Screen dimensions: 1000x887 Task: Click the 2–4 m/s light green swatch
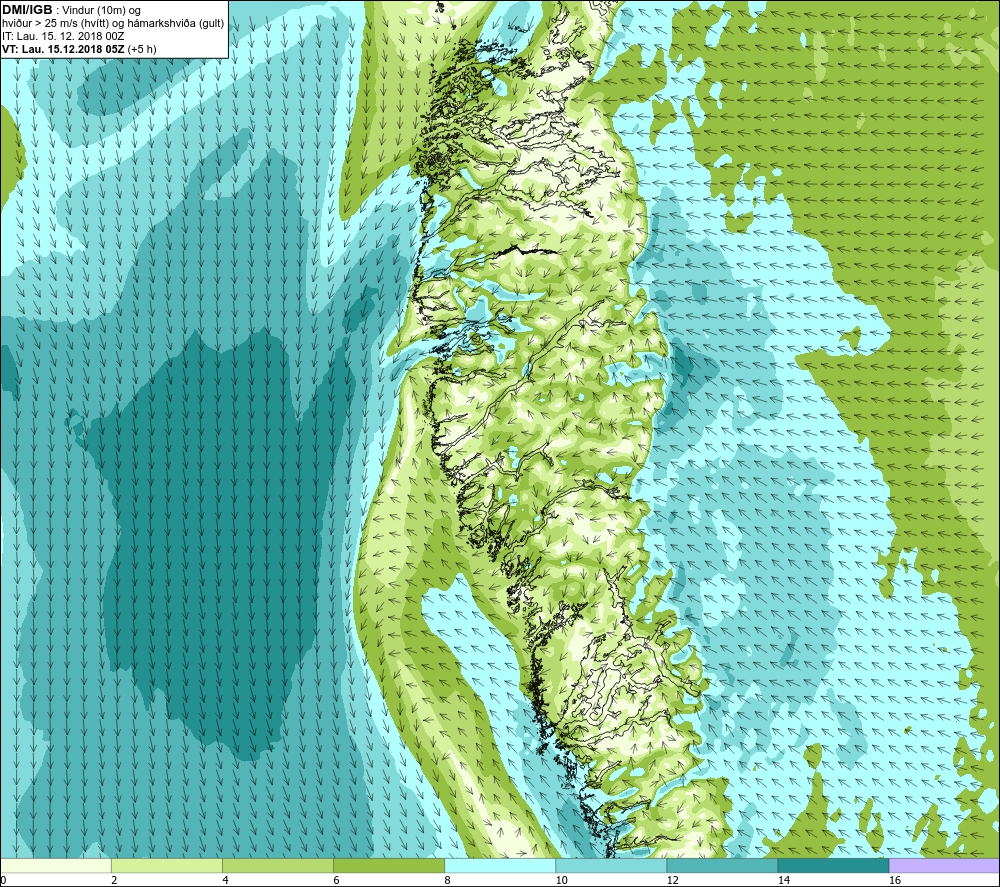166,866
